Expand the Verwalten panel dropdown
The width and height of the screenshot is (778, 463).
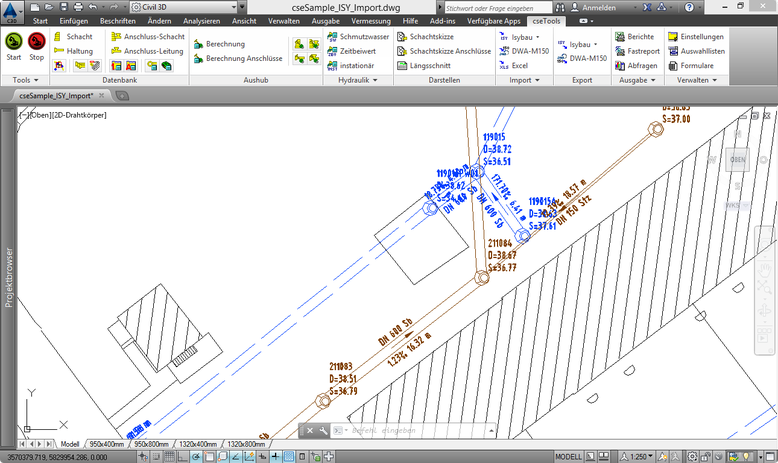tap(697, 80)
